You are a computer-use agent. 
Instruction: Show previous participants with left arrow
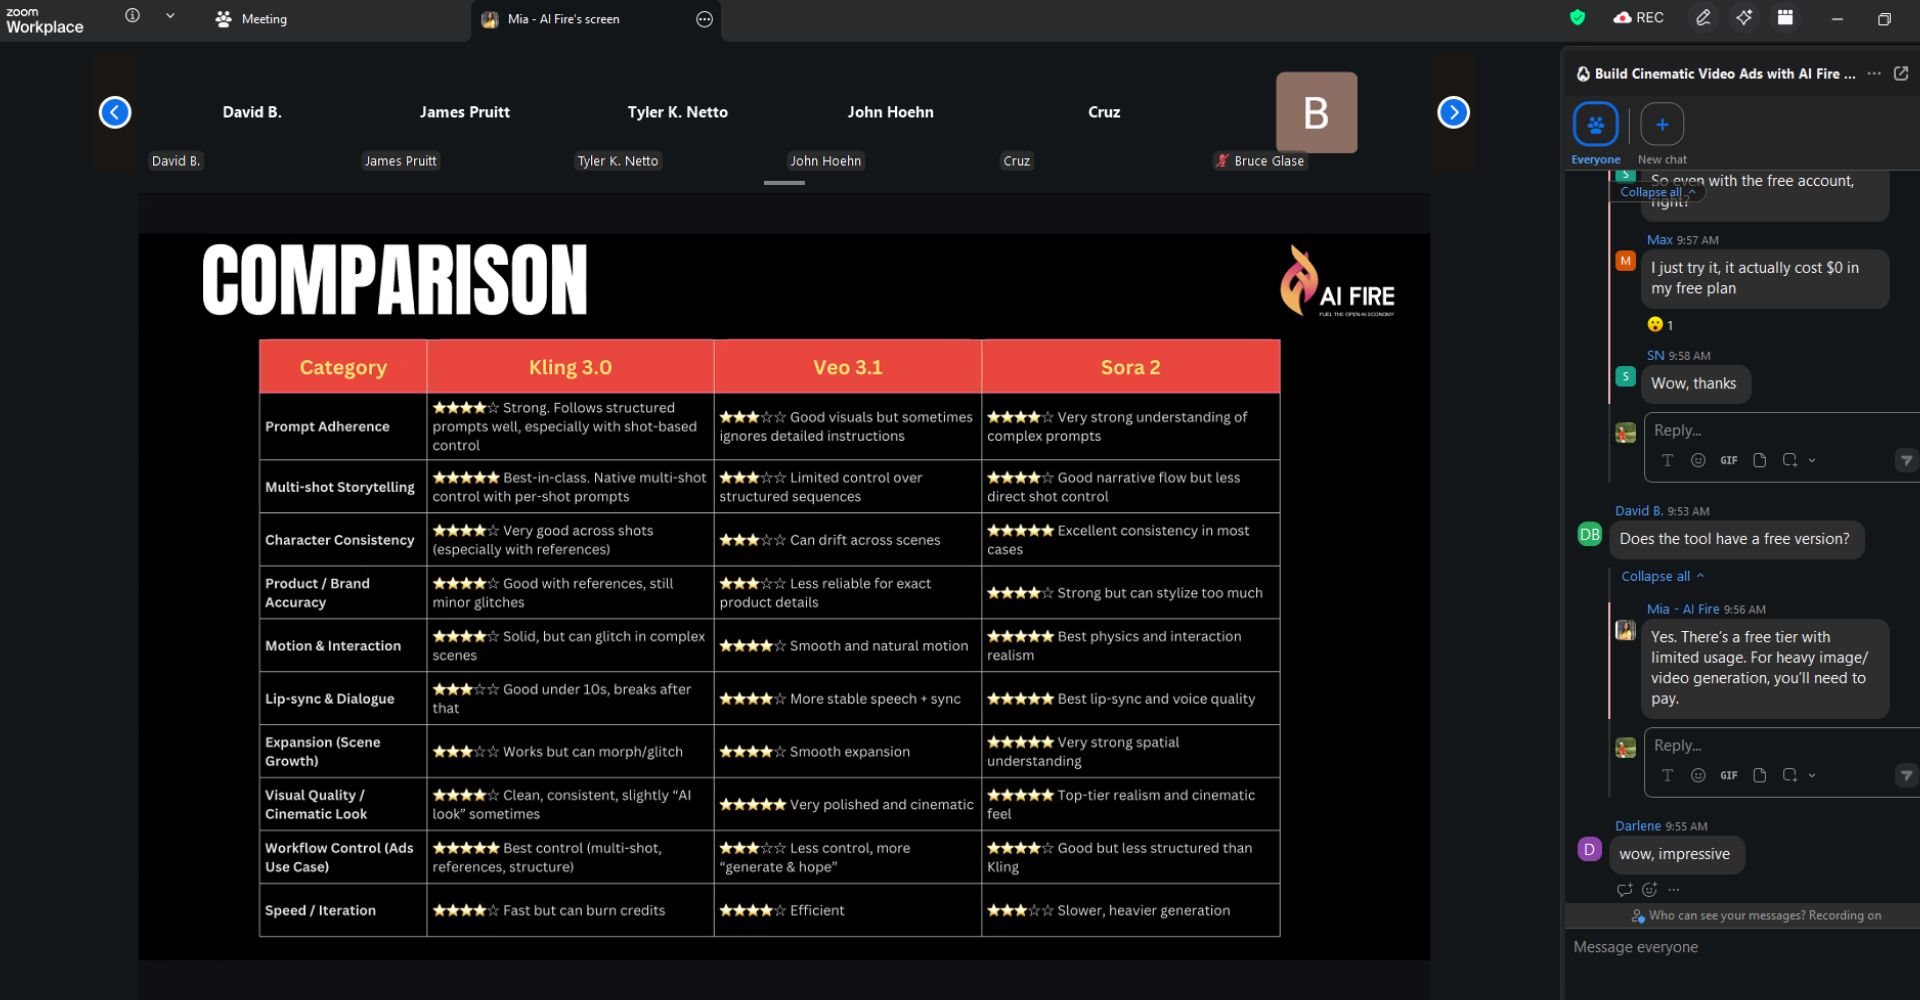(115, 113)
